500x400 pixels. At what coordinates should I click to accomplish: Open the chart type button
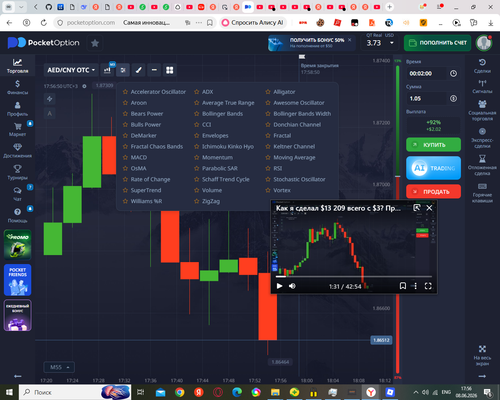pyautogui.click(x=107, y=70)
